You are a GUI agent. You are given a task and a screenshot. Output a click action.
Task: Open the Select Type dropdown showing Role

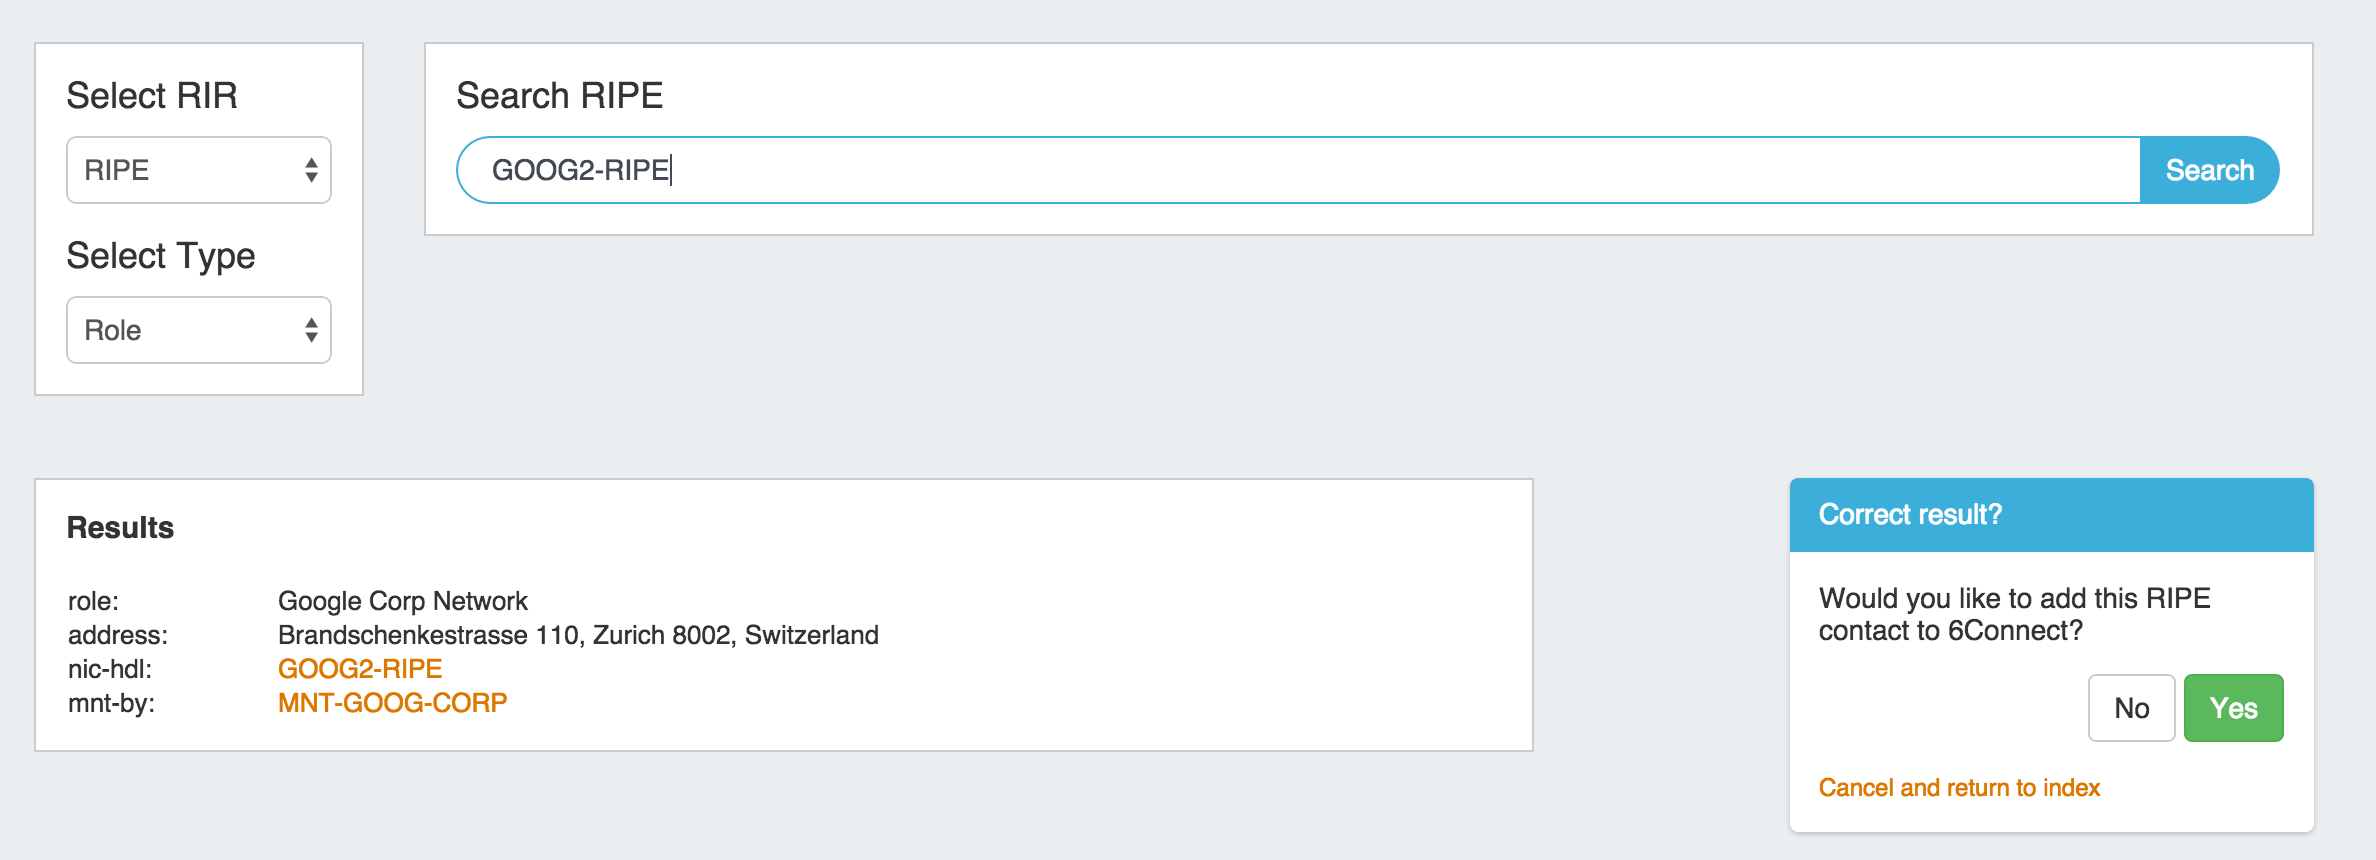198,330
